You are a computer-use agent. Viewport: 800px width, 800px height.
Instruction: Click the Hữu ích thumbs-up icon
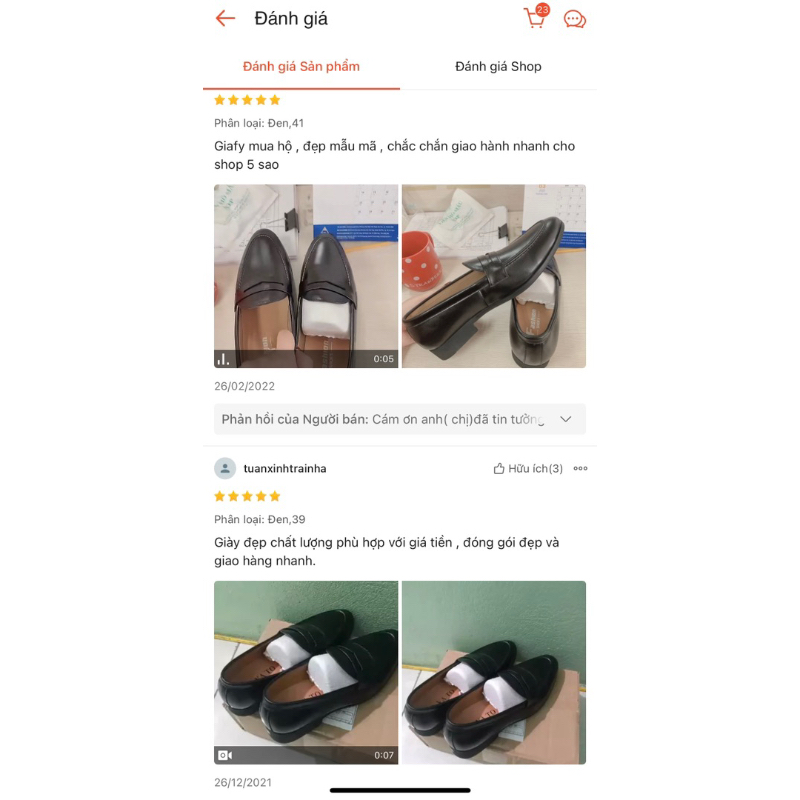498,468
